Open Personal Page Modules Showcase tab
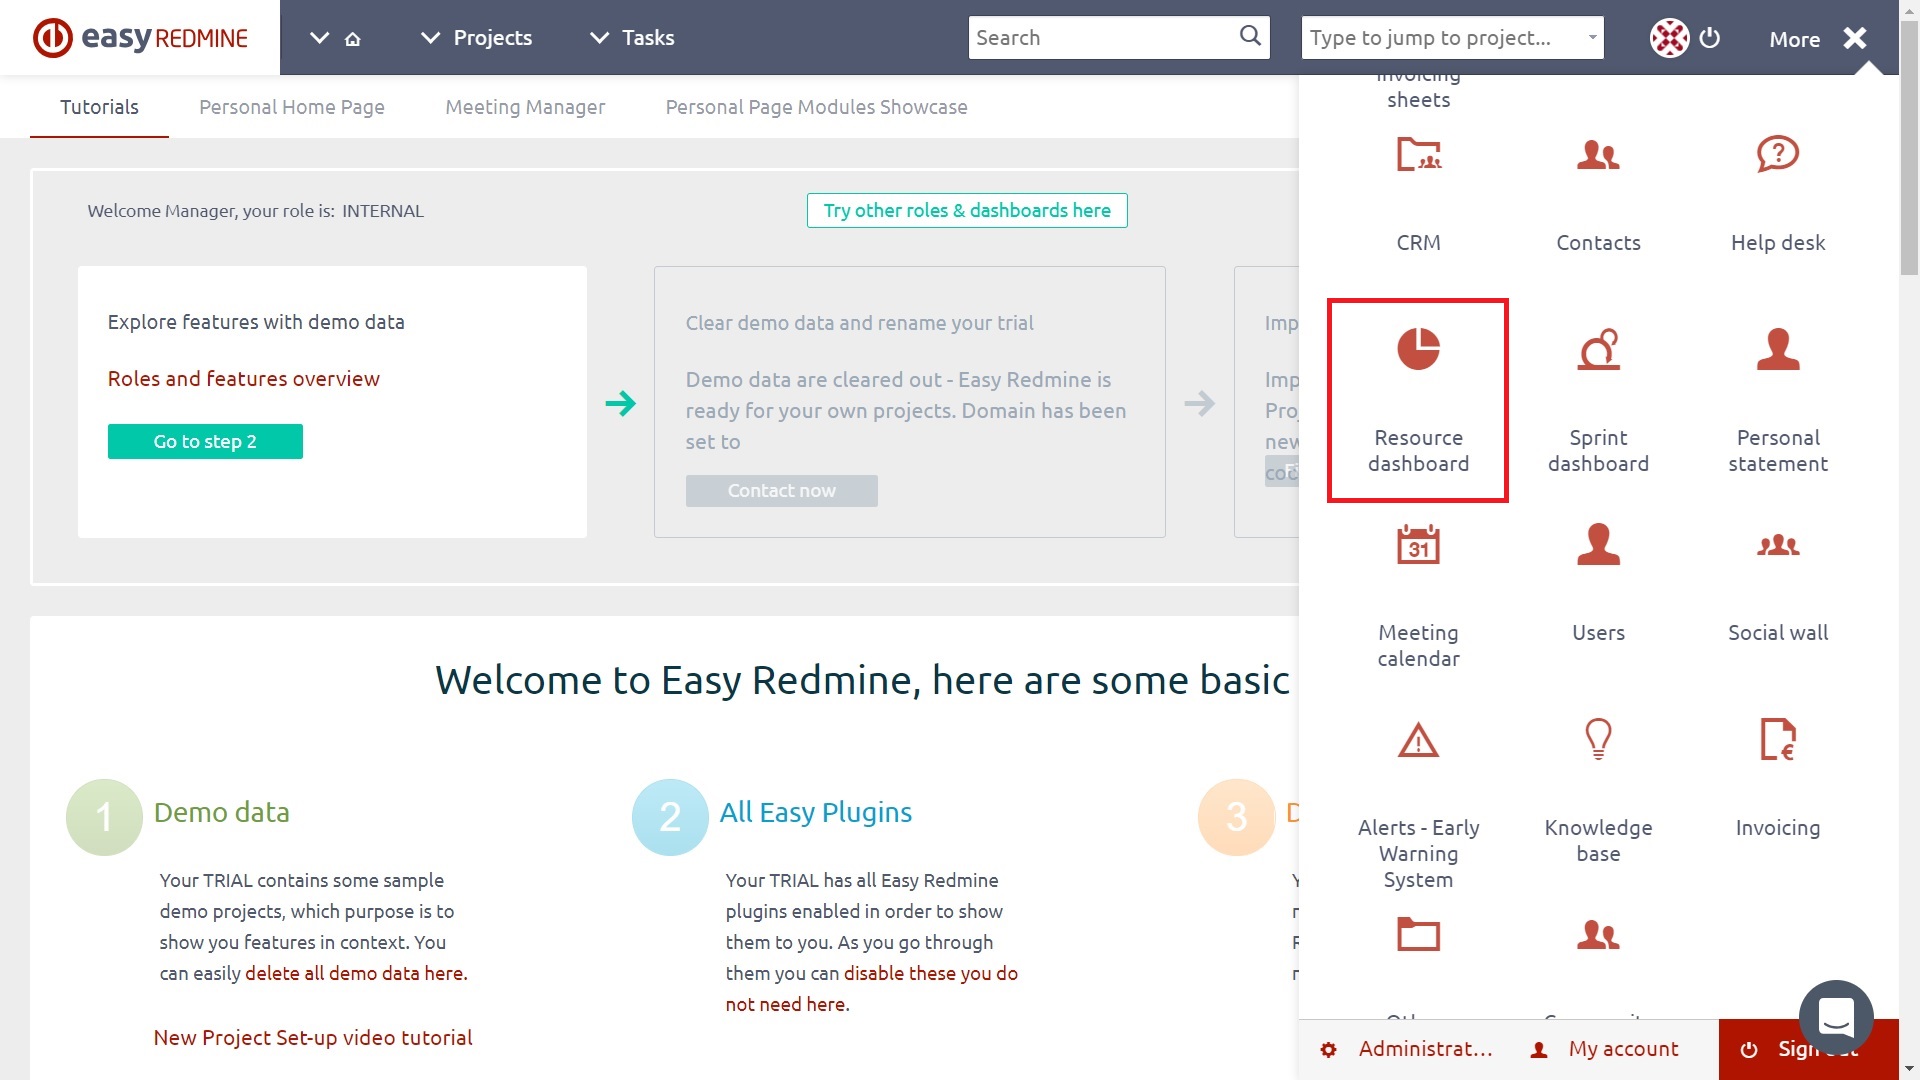The height and width of the screenshot is (1080, 1920). pyautogui.click(x=816, y=107)
